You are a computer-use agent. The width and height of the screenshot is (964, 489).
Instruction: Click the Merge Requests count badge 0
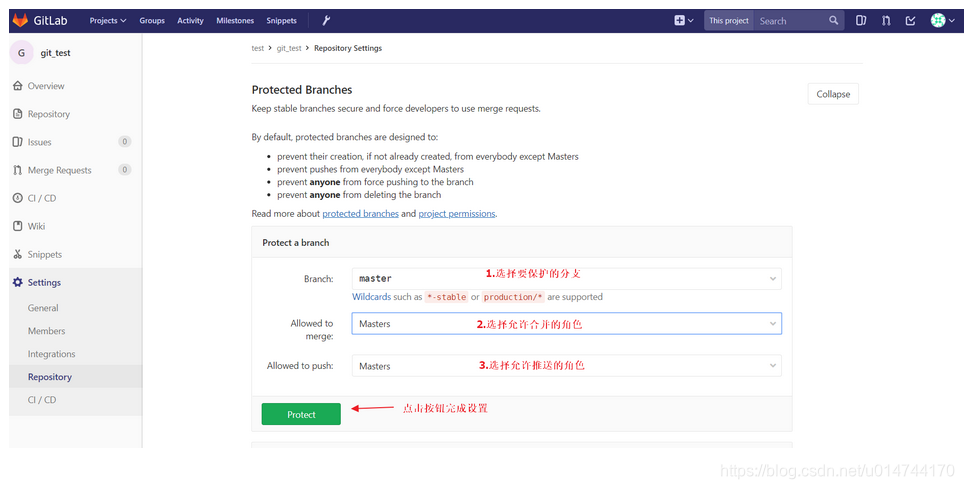point(125,170)
